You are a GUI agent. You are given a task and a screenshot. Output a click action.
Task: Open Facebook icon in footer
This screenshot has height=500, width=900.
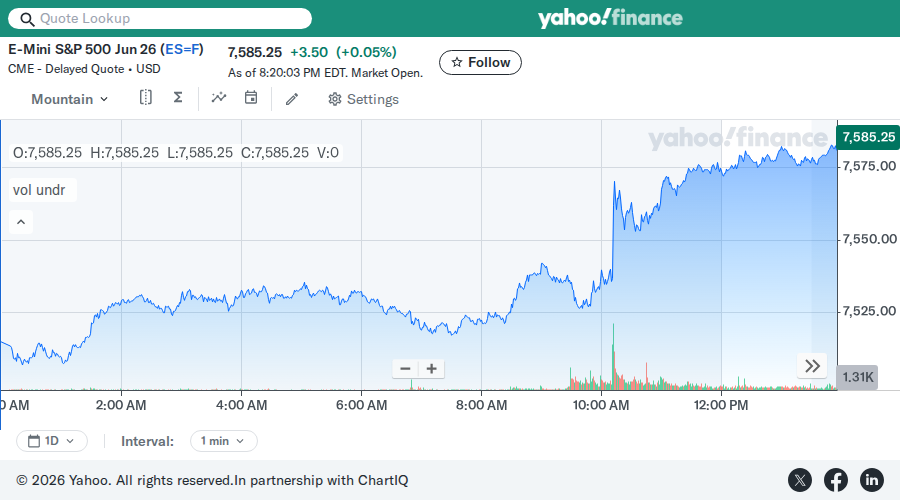click(836, 480)
